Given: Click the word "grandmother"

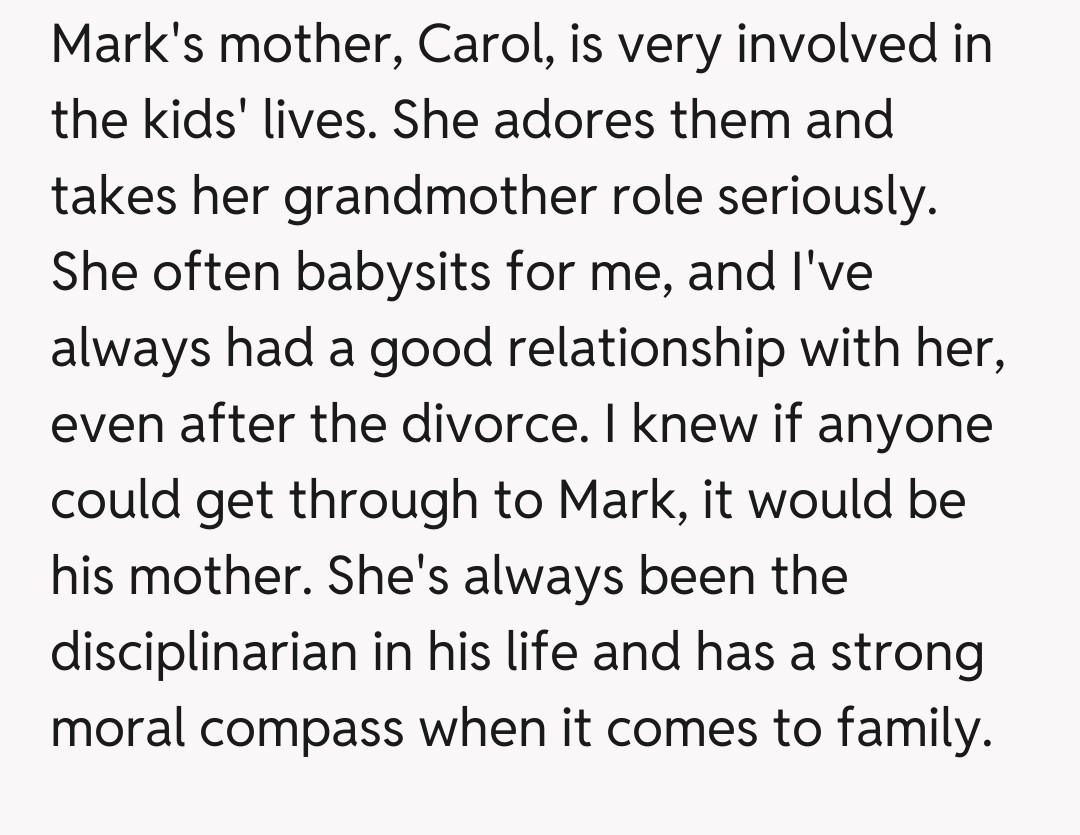Looking at the screenshot, I should point(439,199).
